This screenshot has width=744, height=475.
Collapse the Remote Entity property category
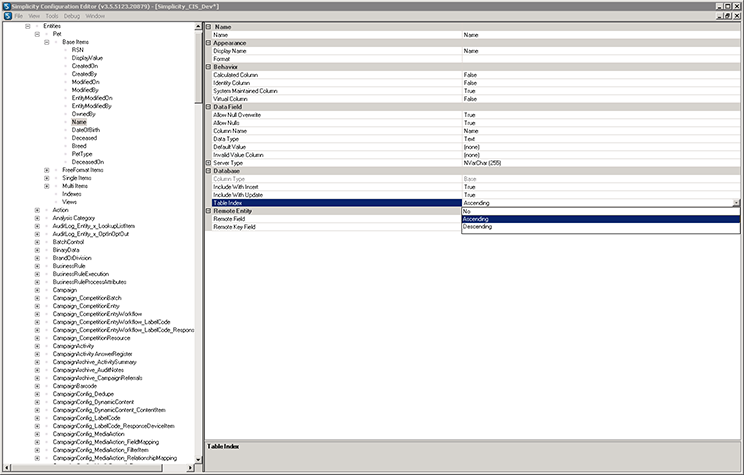208,211
